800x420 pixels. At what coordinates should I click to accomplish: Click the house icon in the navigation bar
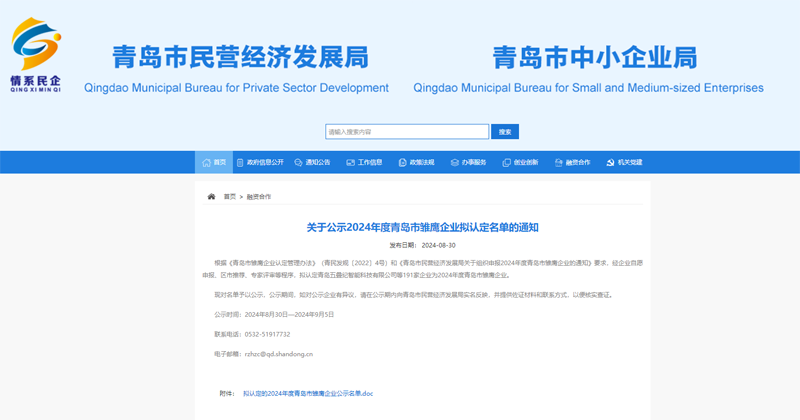point(206,162)
